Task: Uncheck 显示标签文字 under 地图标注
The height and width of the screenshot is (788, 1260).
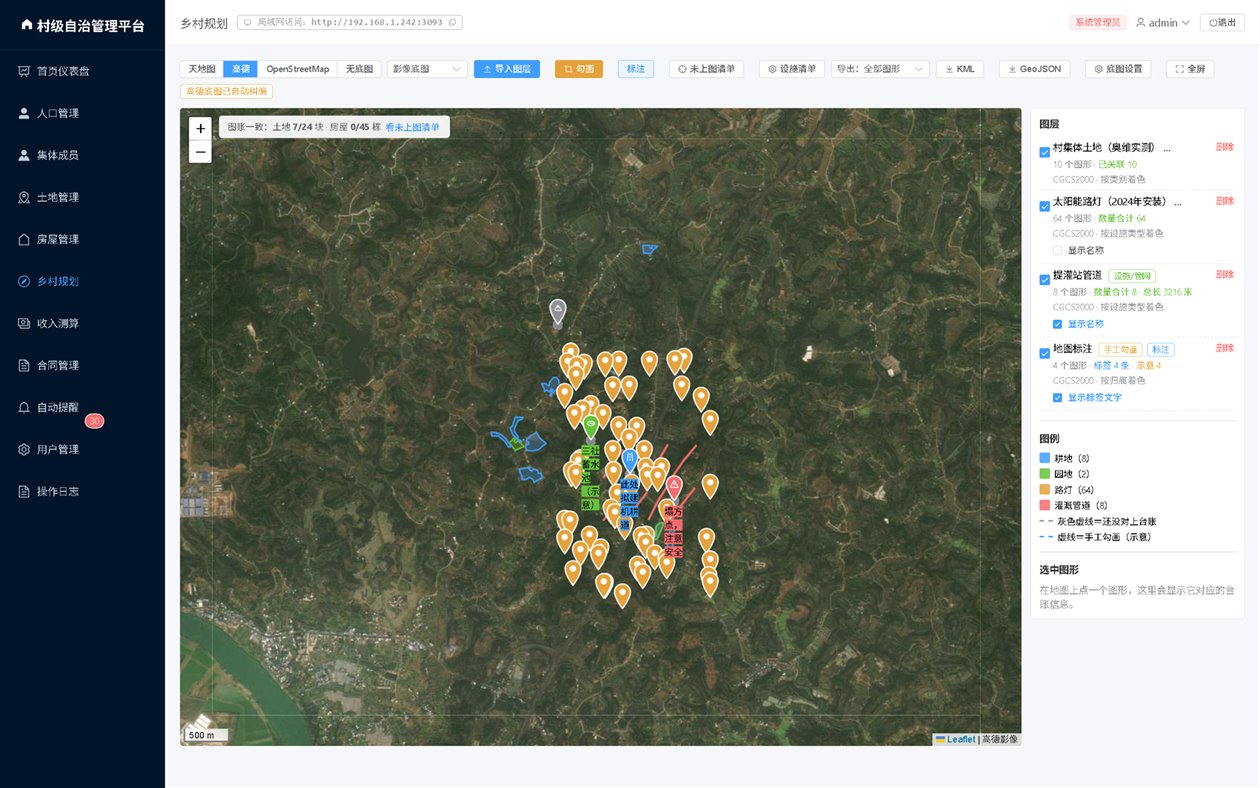Action: (x=1058, y=397)
